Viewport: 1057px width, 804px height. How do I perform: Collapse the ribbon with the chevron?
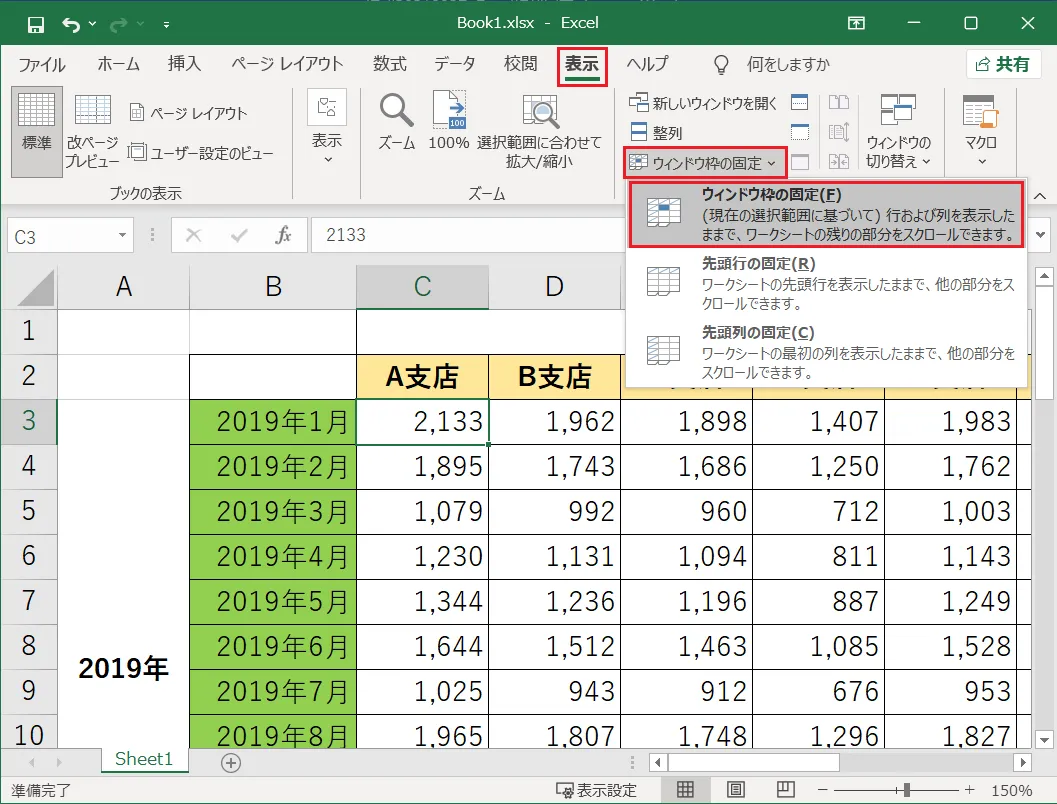[x=1039, y=196]
